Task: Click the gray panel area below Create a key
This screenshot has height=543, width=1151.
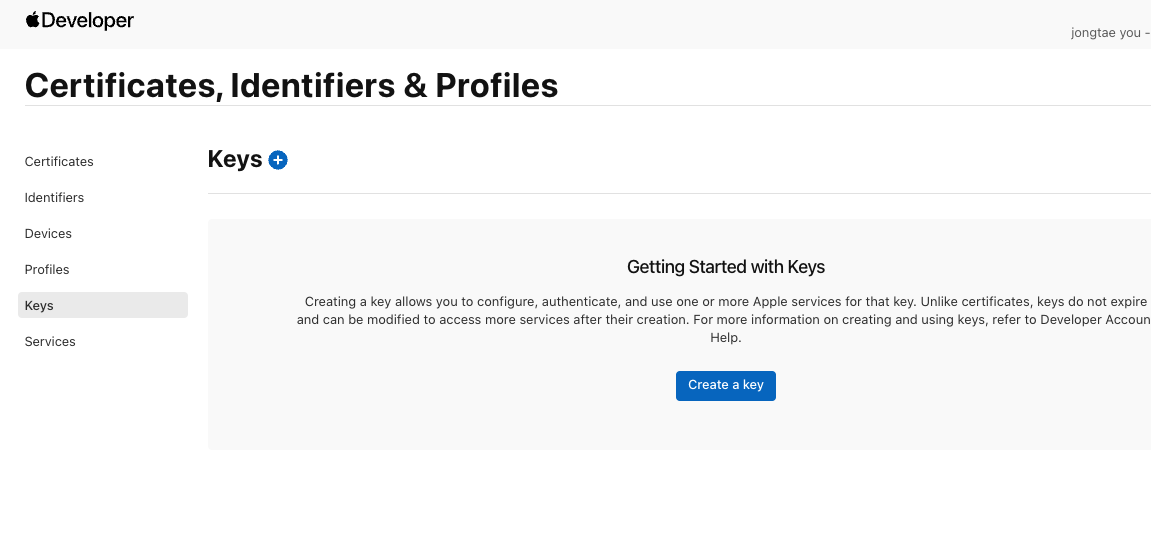Action: pyautogui.click(x=726, y=426)
